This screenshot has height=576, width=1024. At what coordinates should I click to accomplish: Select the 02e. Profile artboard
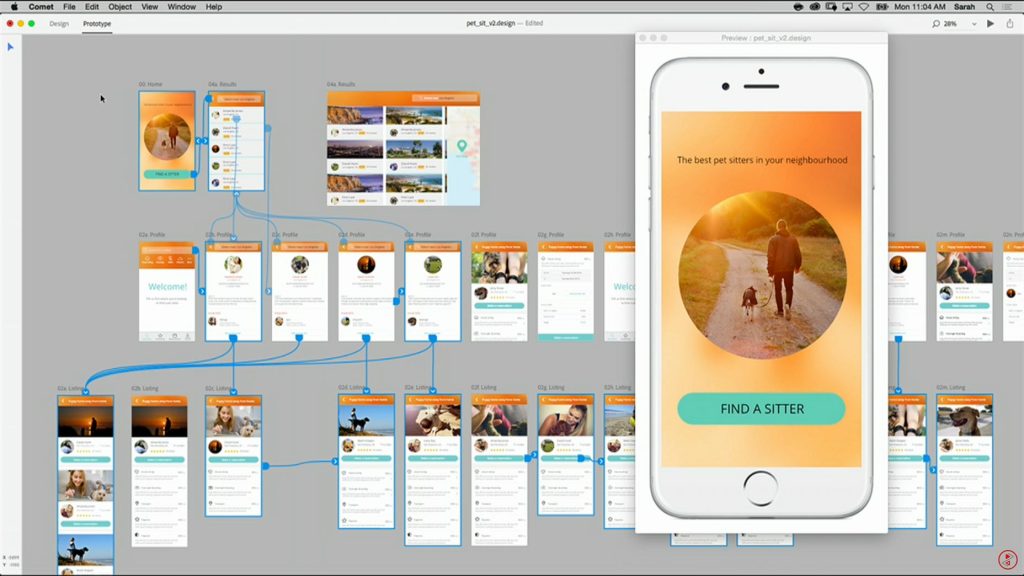[x=432, y=291]
